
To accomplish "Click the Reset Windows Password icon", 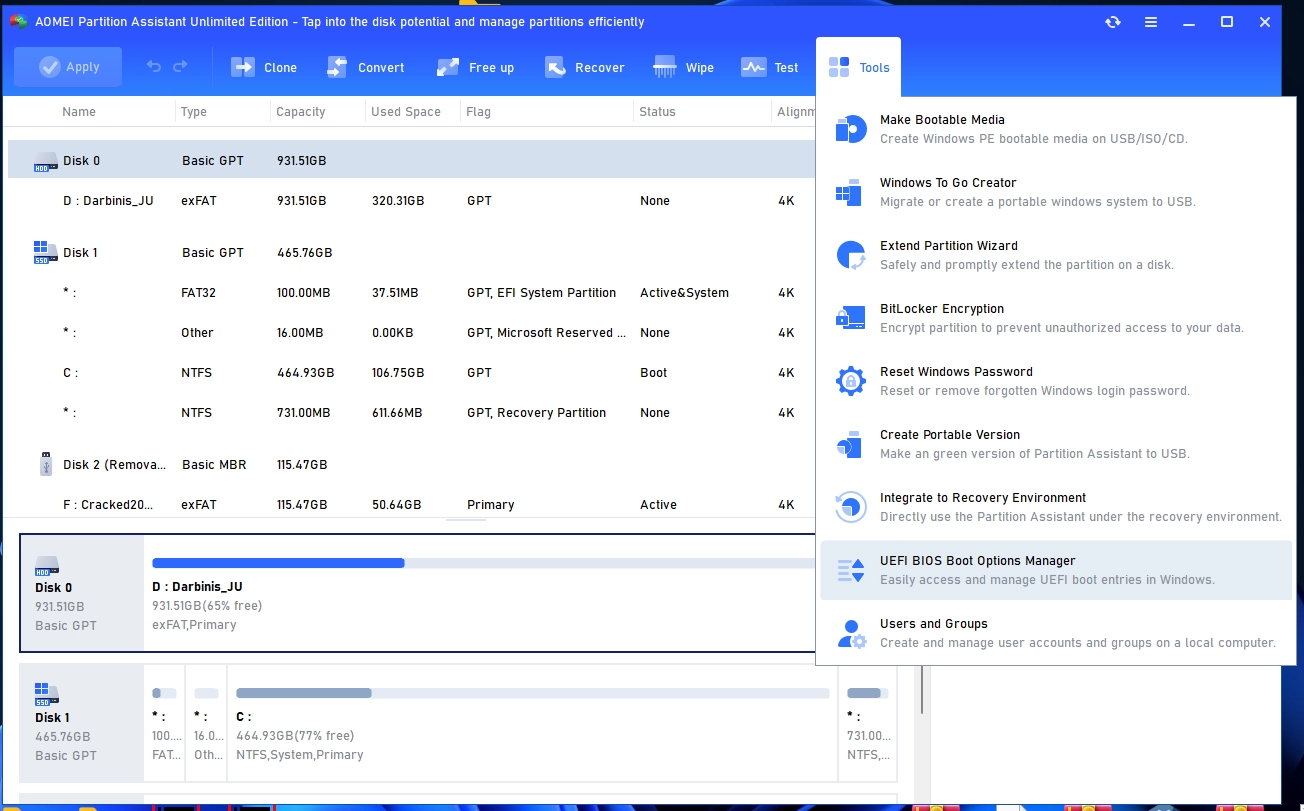I will click(850, 381).
